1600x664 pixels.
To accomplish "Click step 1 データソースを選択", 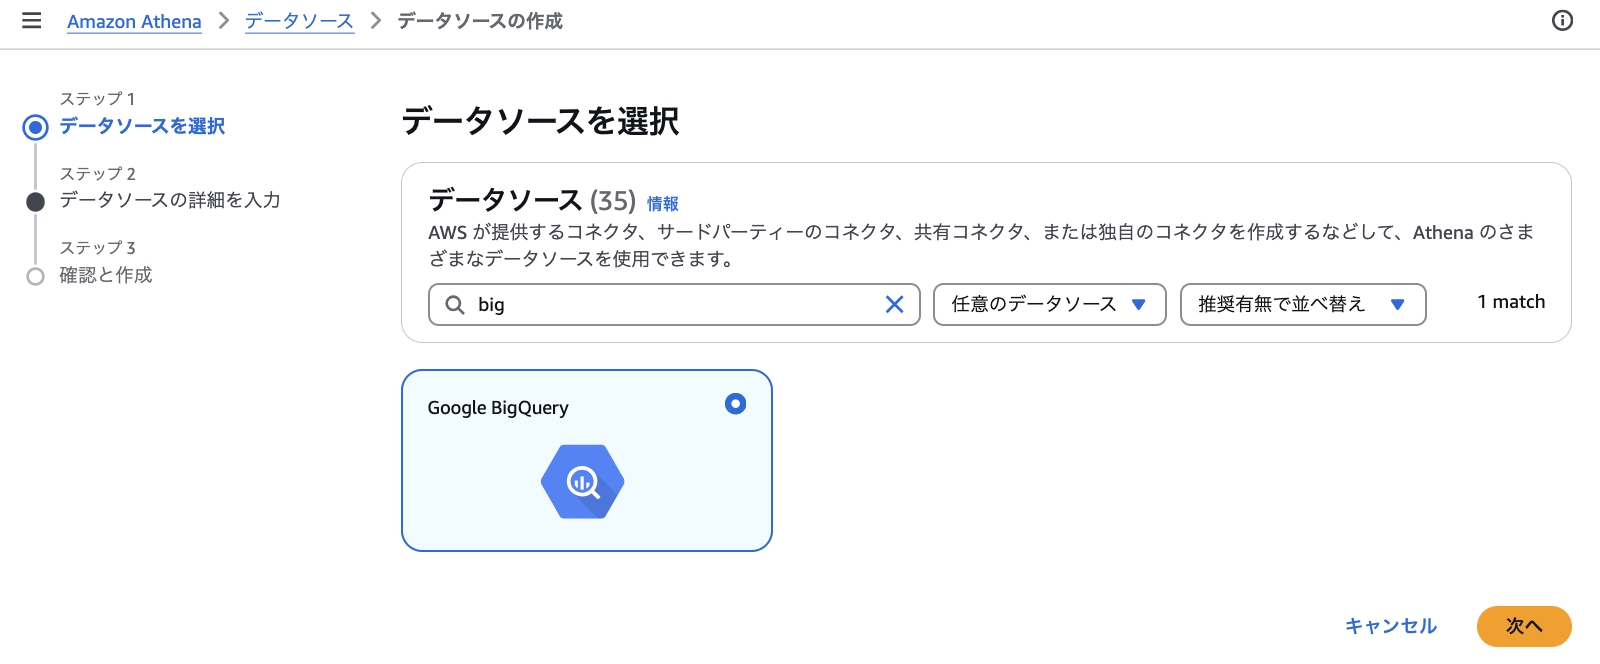I will pos(142,126).
